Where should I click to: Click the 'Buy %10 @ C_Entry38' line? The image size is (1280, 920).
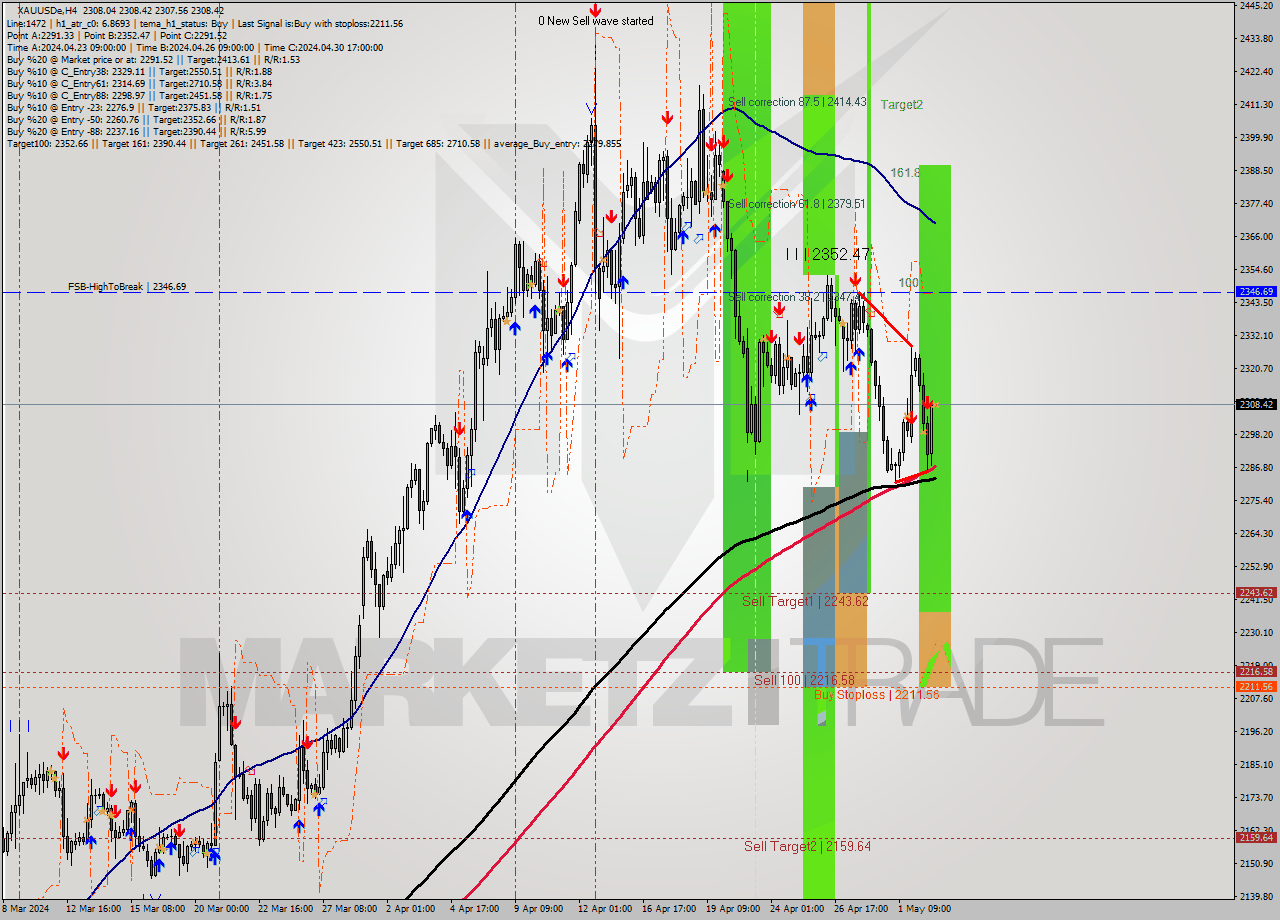click(139, 71)
